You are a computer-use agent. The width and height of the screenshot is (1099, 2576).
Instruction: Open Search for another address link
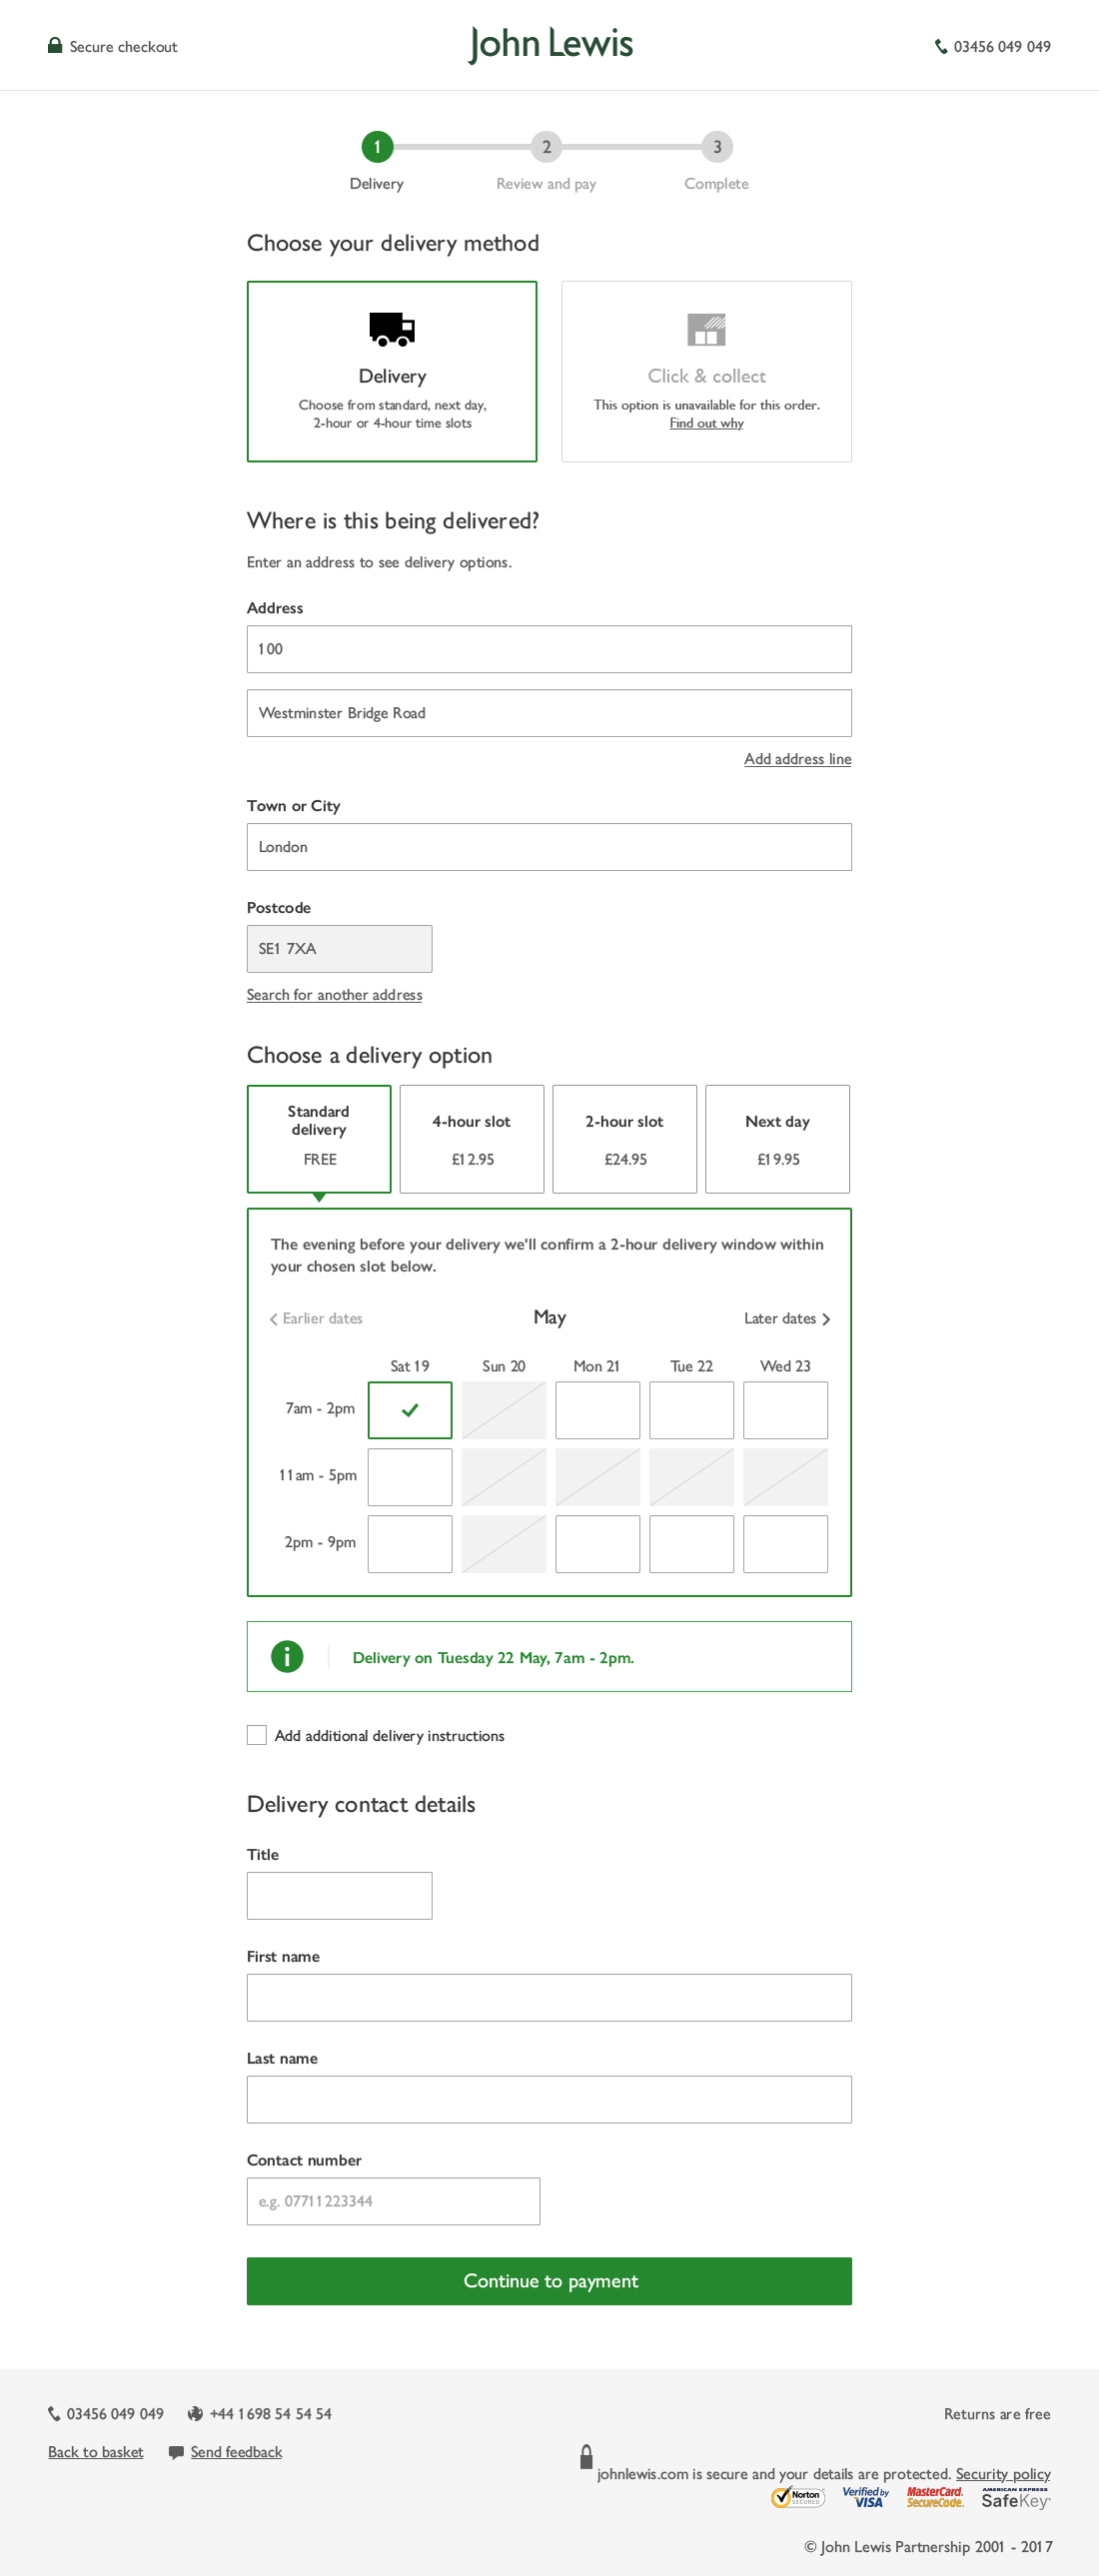334,994
